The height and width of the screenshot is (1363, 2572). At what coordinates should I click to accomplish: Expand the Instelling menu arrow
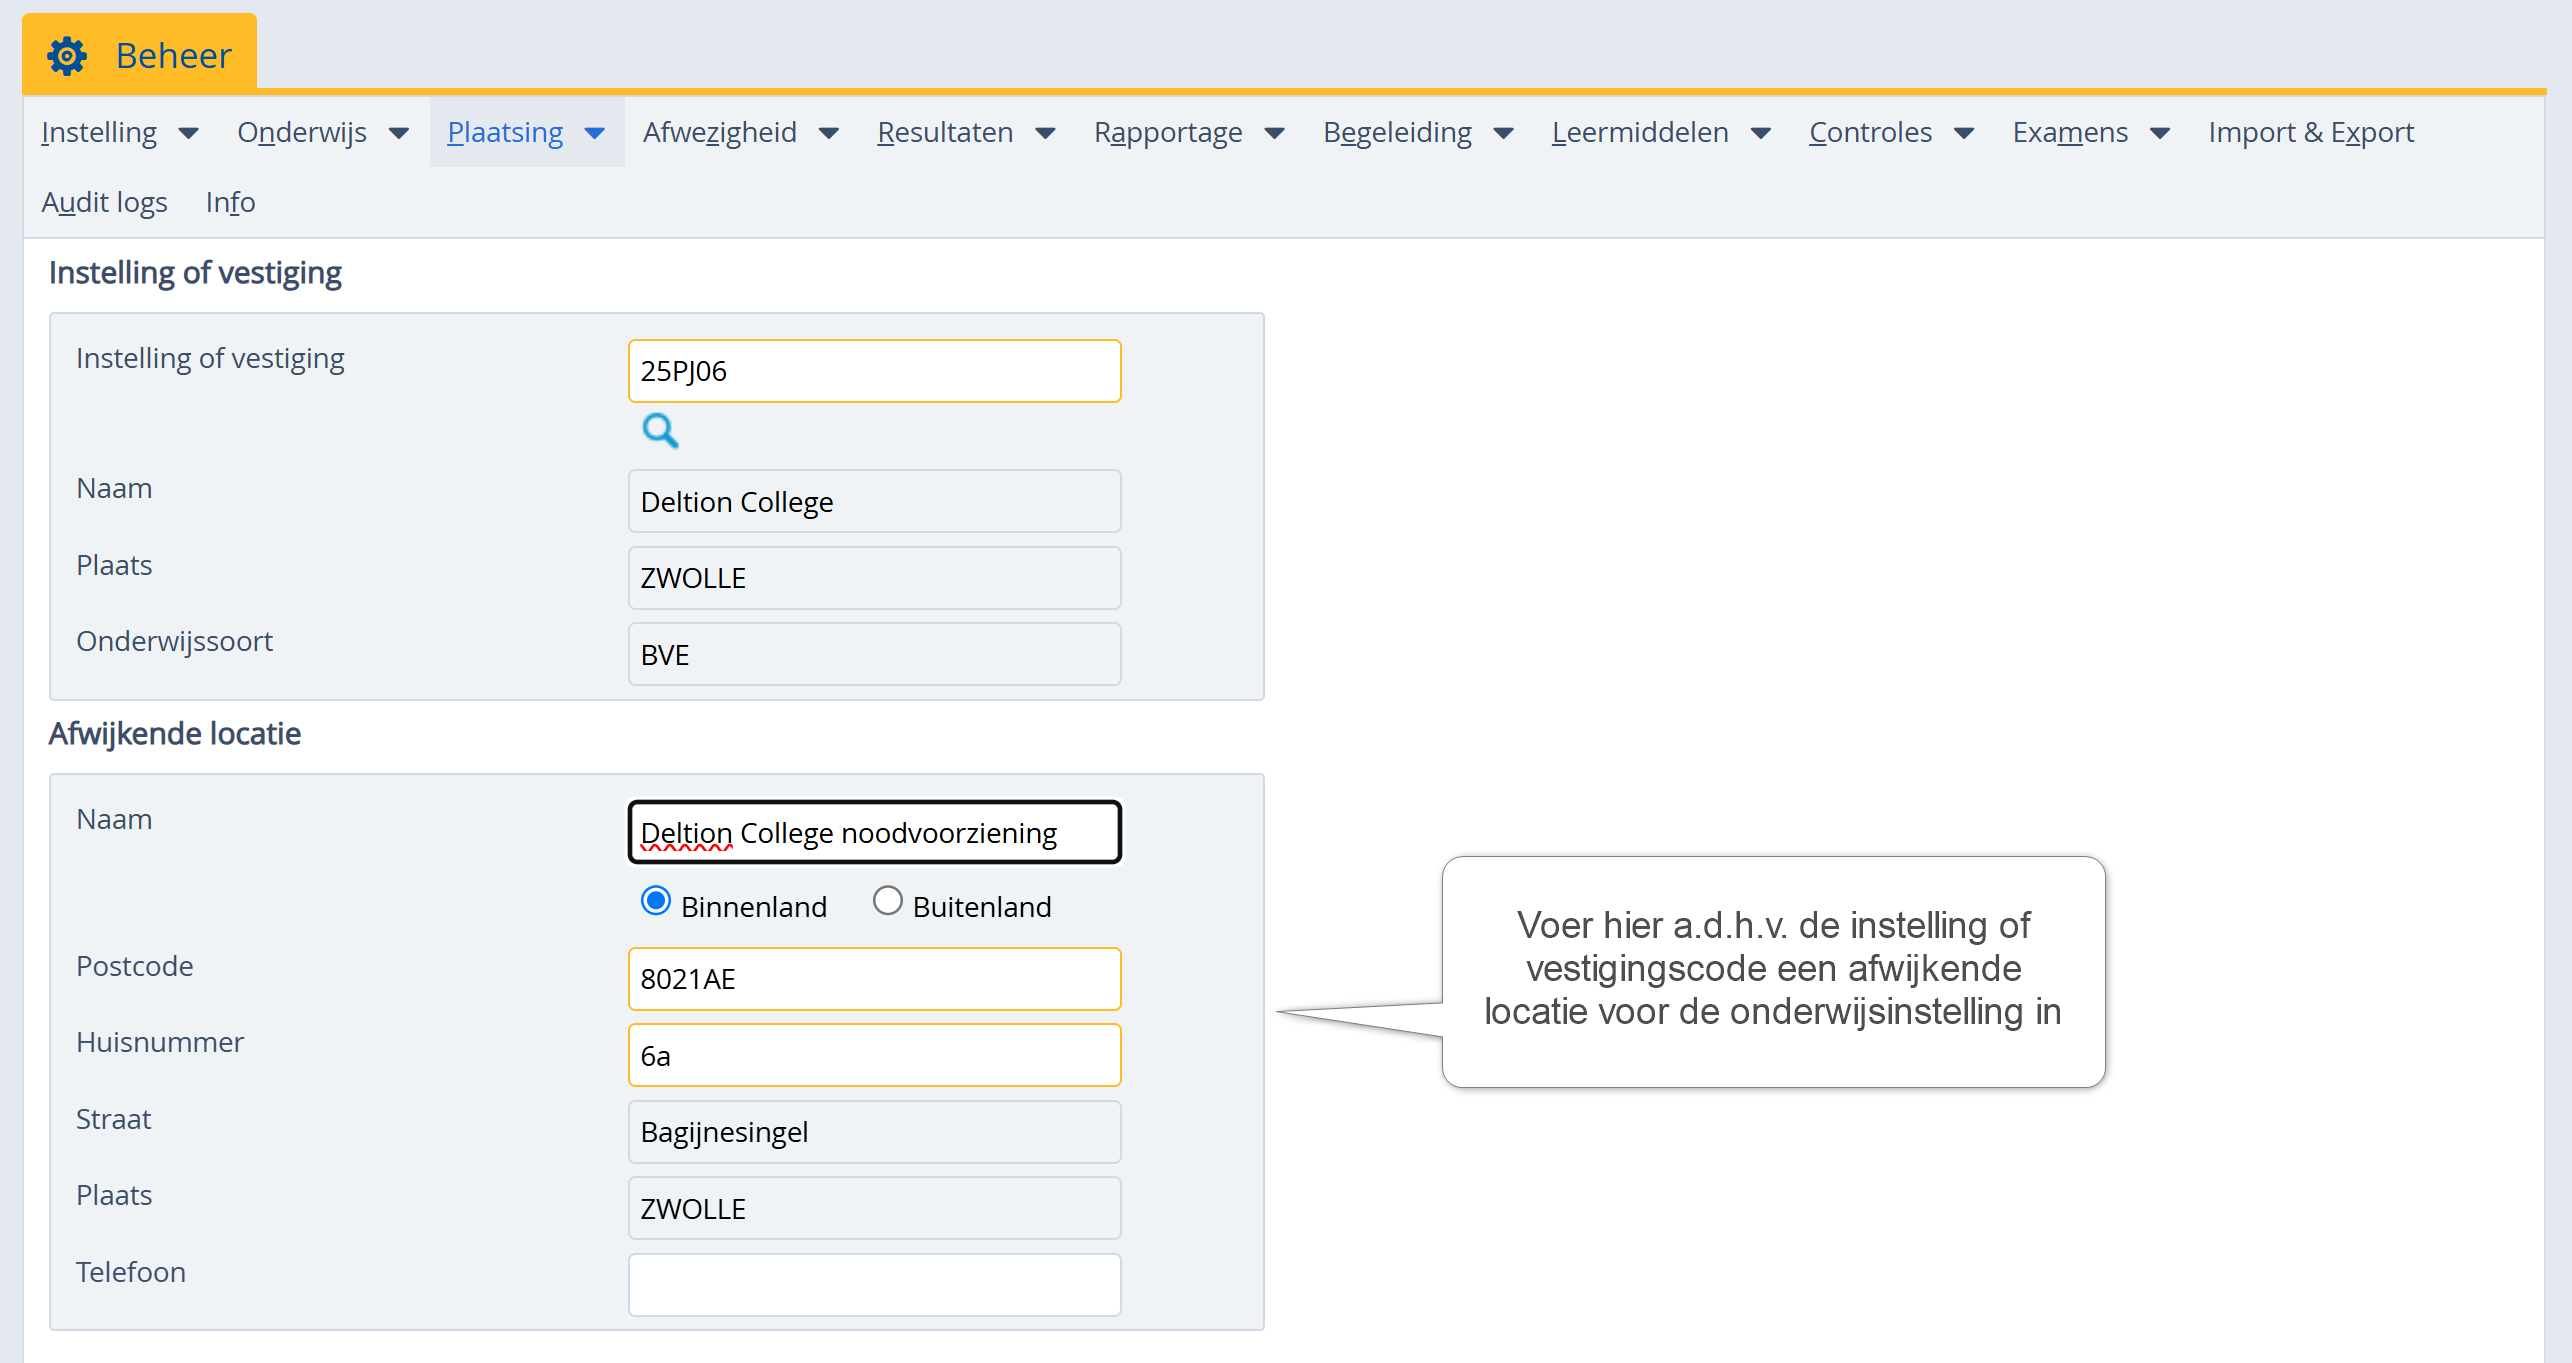click(188, 133)
